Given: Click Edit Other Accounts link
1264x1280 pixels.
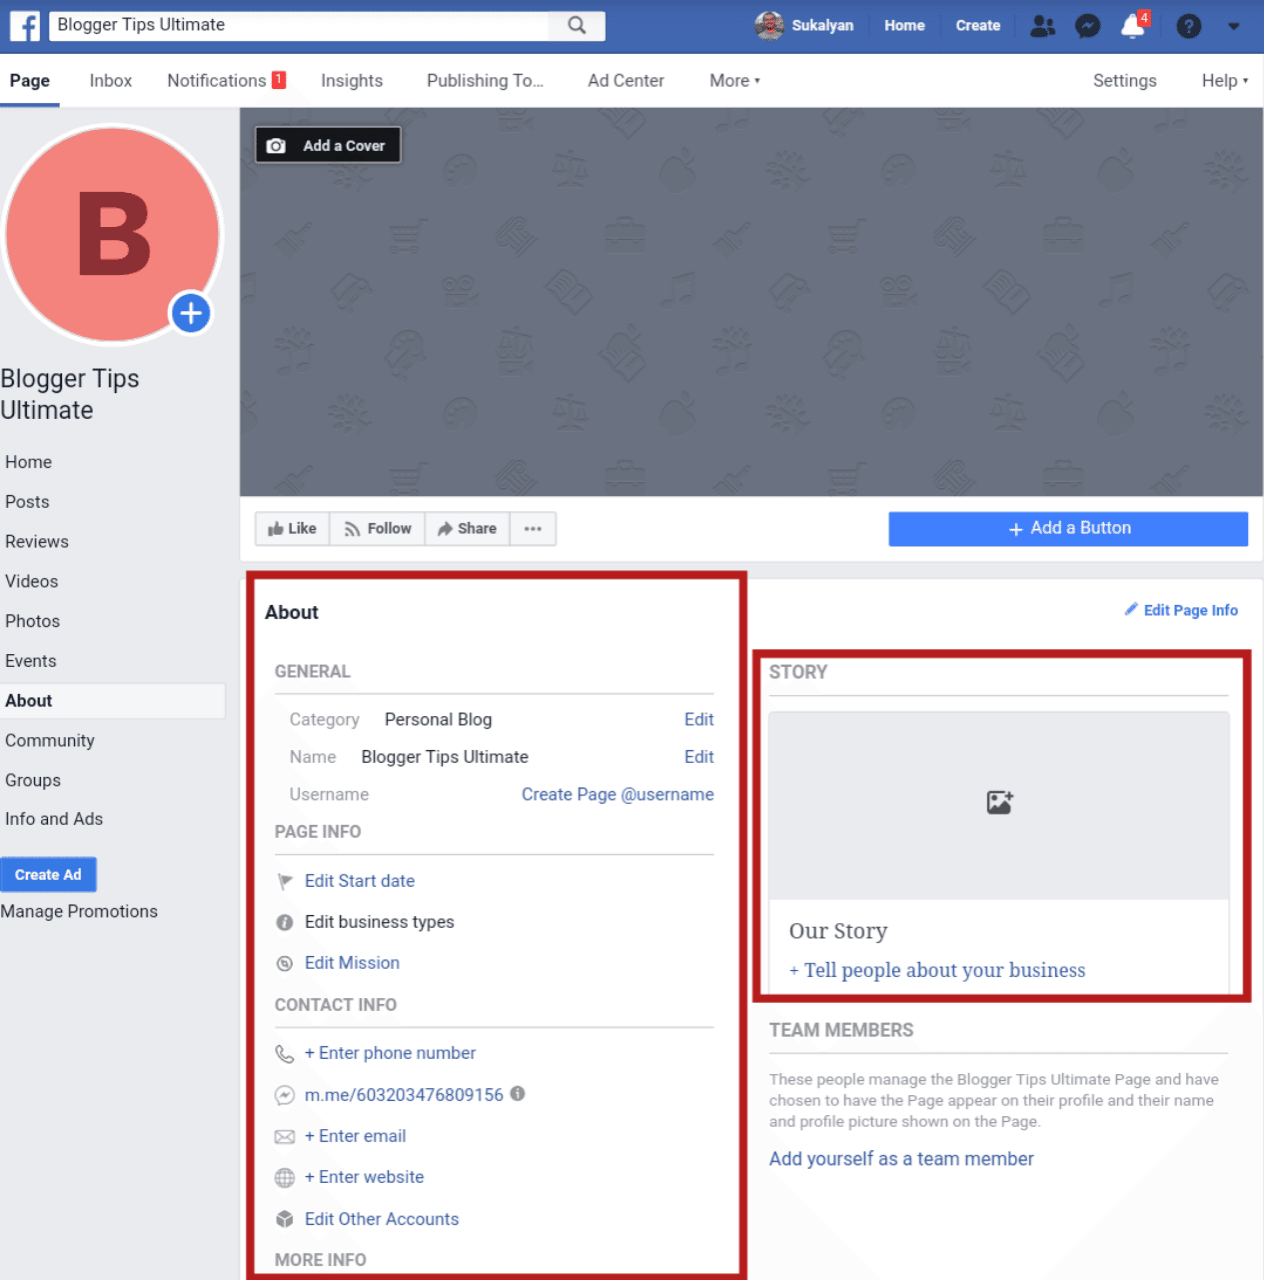Looking at the screenshot, I should 382,1219.
